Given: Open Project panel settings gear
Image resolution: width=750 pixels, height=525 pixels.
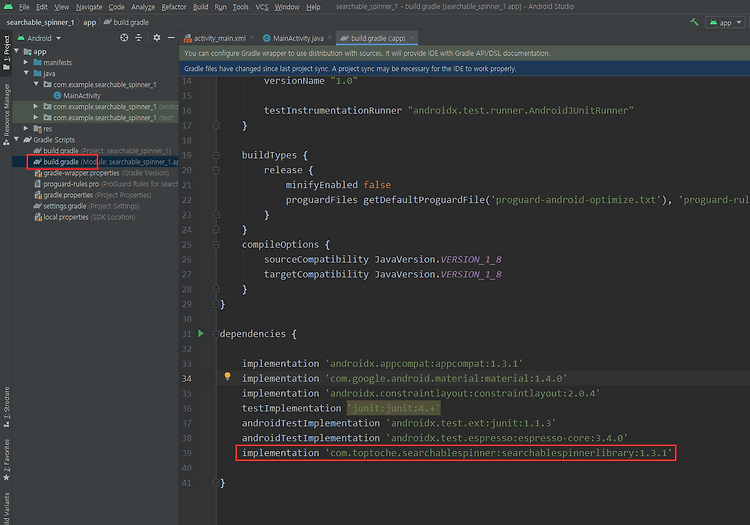Looking at the screenshot, I should (x=156, y=37).
